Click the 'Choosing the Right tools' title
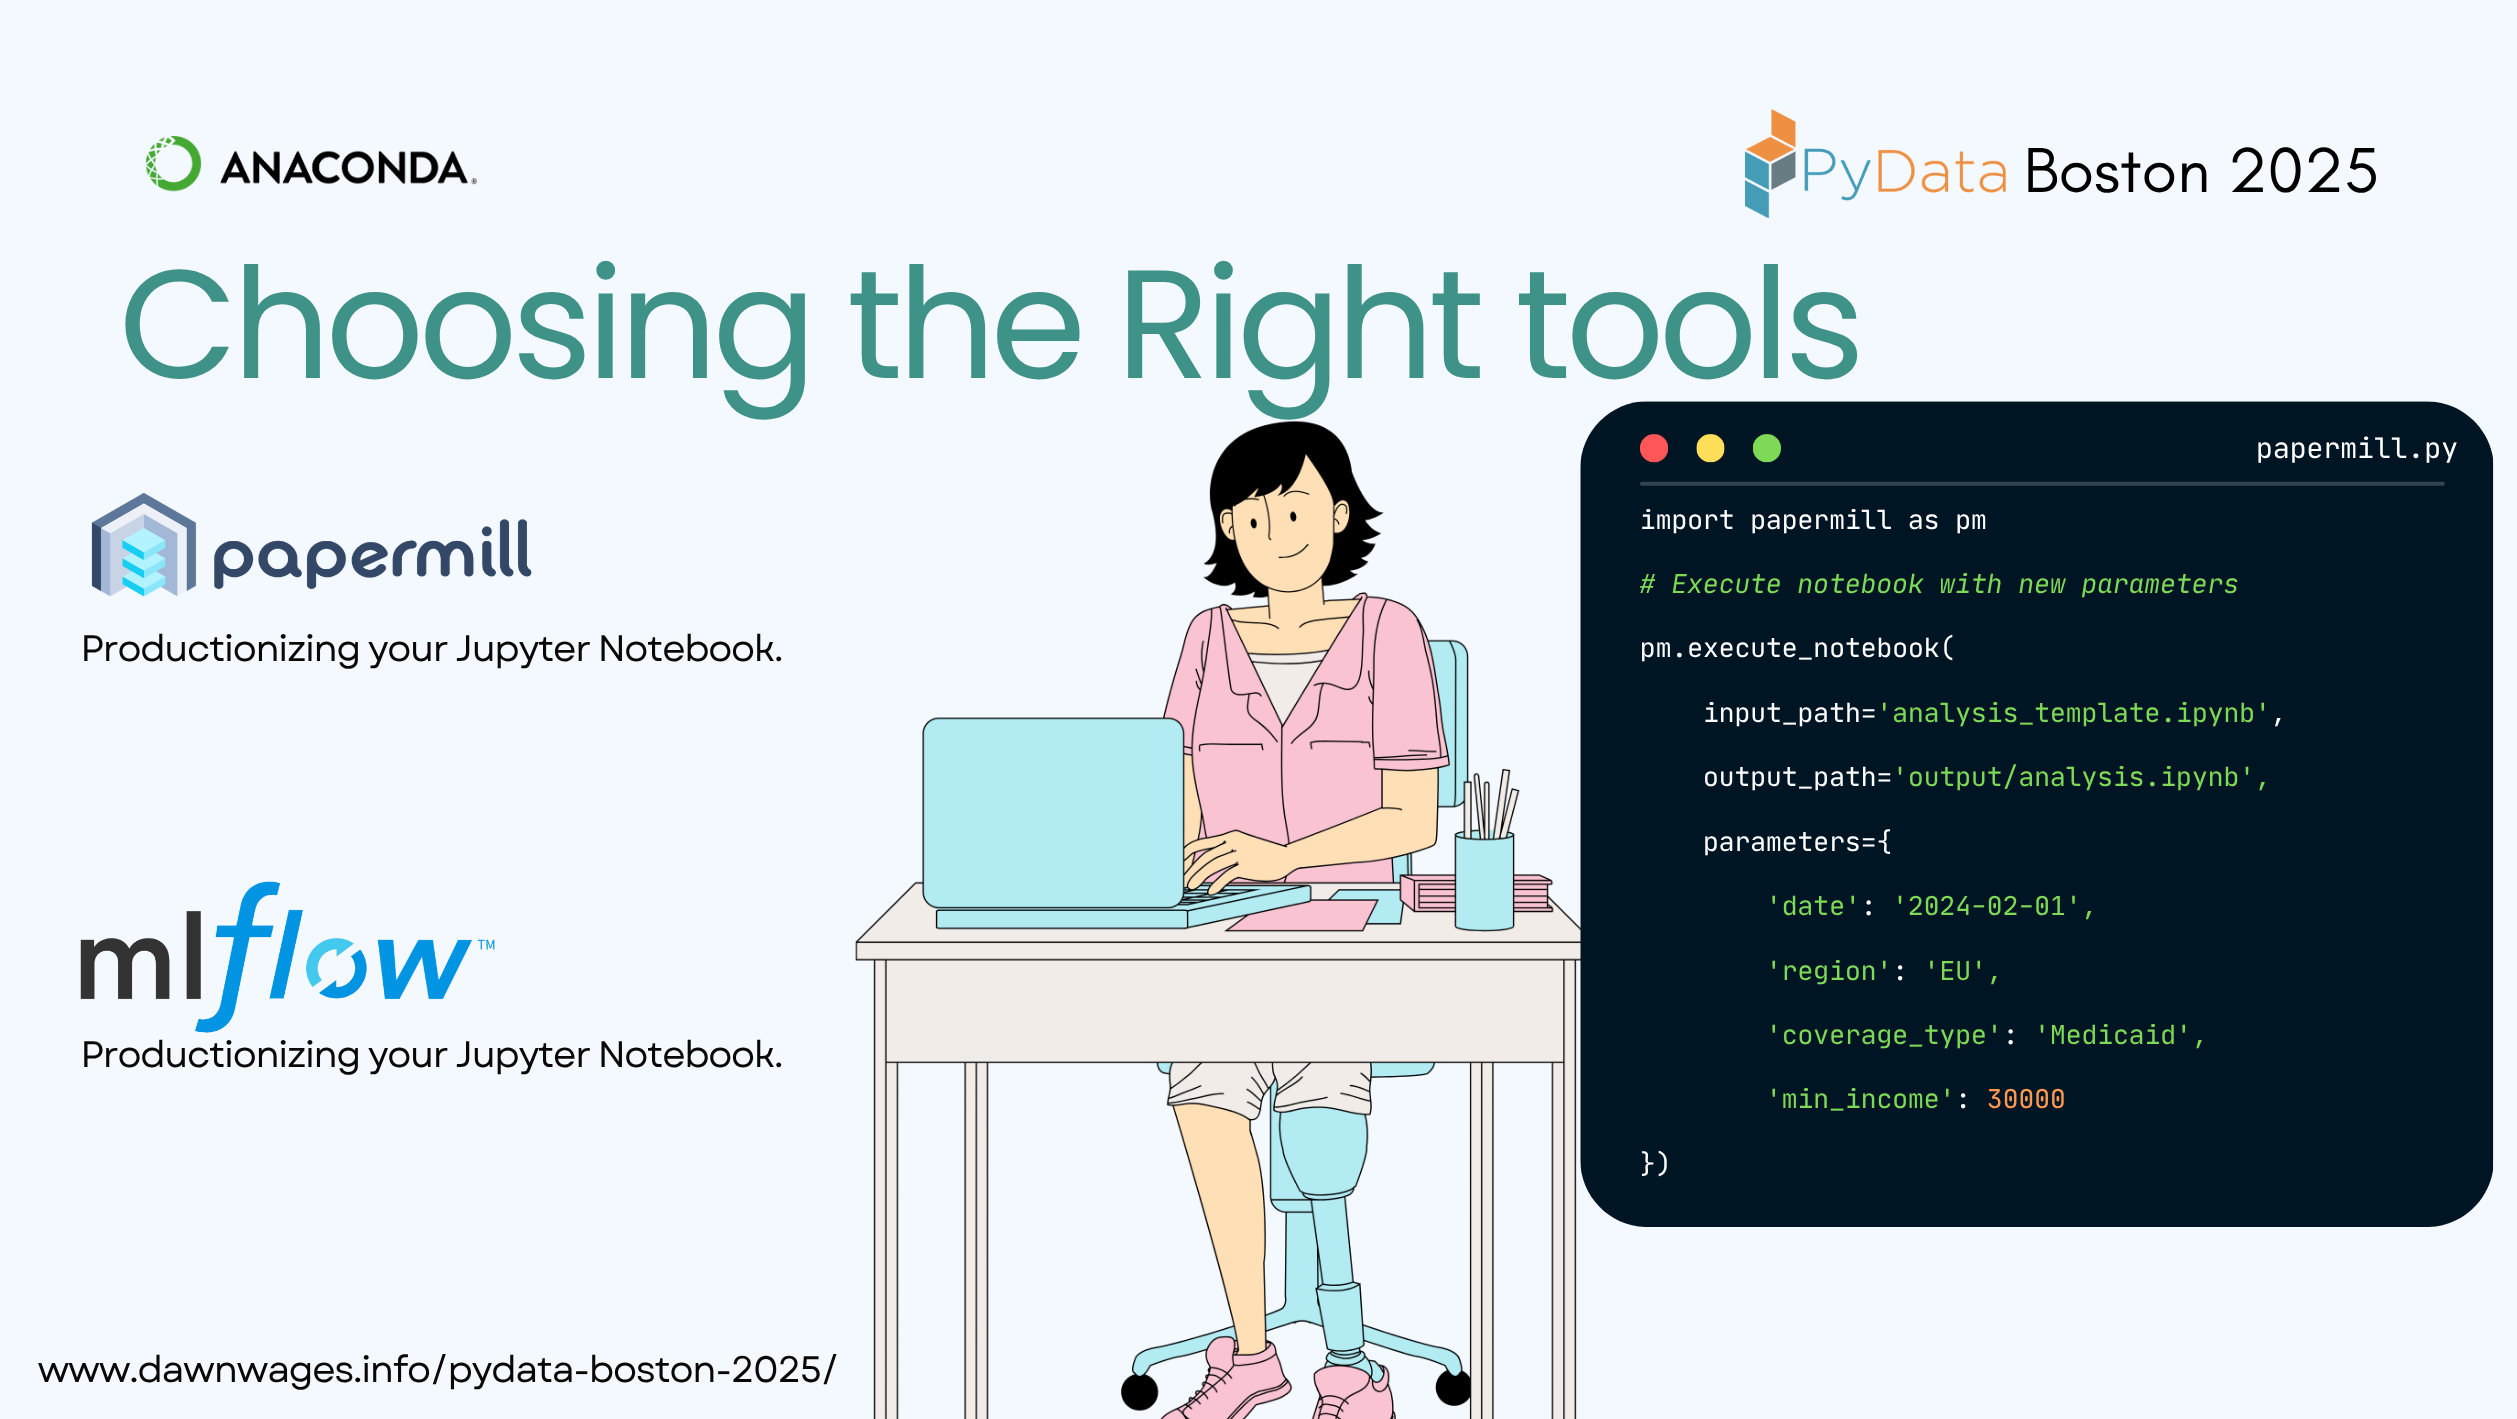The height and width of the screenshot is (1419, 2517). pyautogui.click(x=990, y=325)
